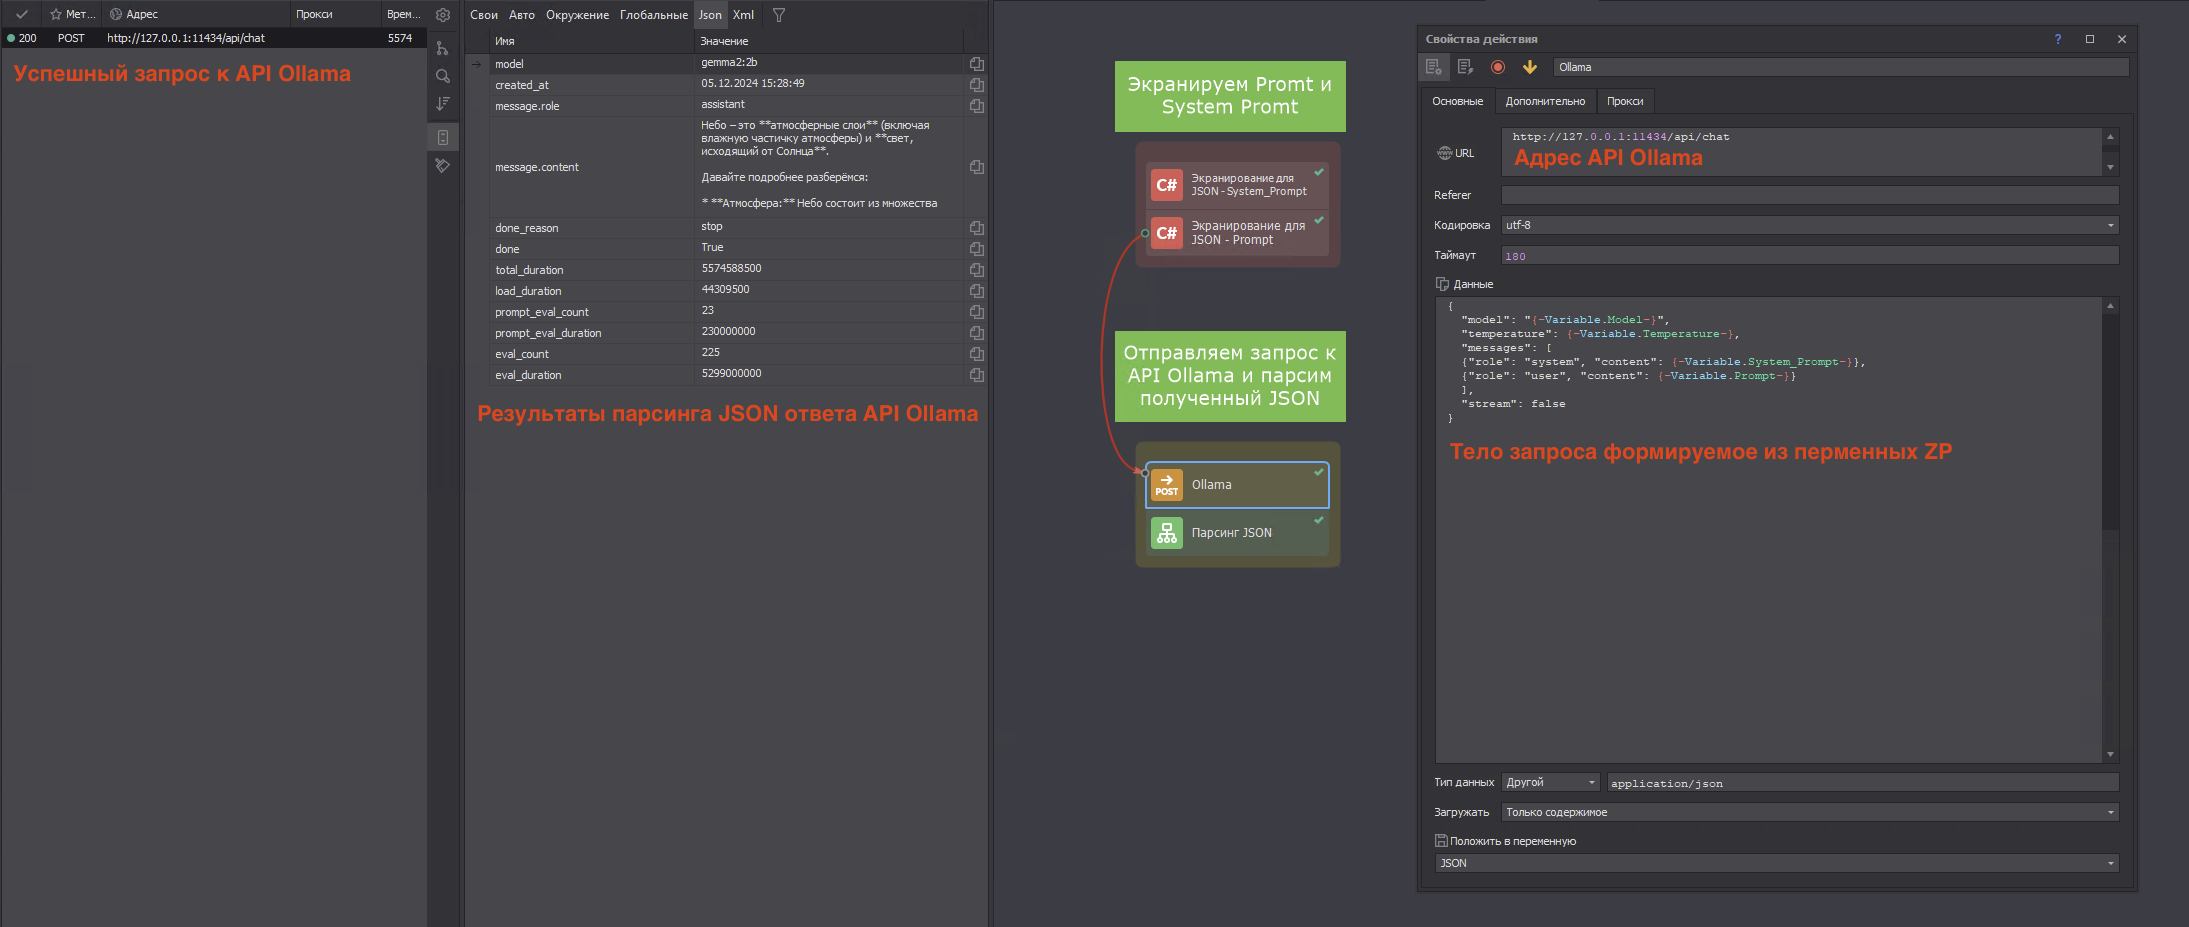
Task: Click the sort descending icon in traffic sidebar
Action: (443, 104)
